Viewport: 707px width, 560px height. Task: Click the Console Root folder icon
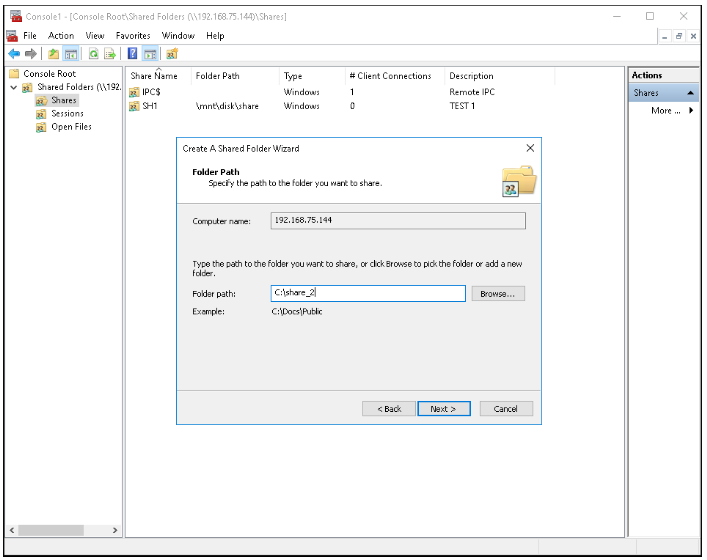pos(14,73)
